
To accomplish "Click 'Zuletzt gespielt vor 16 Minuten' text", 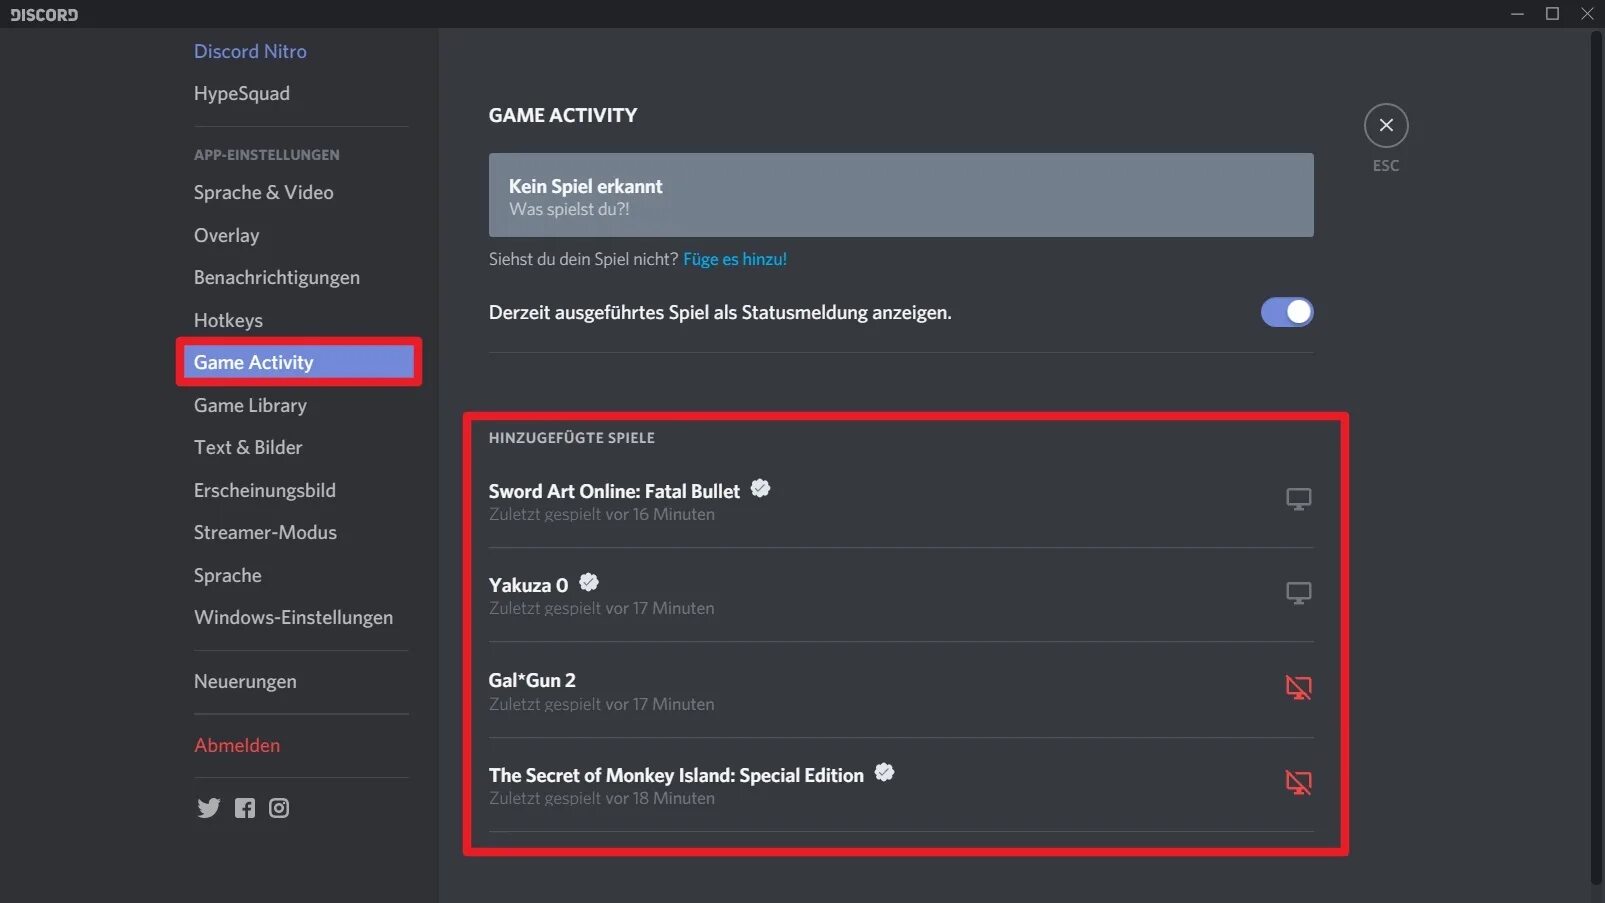I will pyautogui.click(x=602, y=514).
